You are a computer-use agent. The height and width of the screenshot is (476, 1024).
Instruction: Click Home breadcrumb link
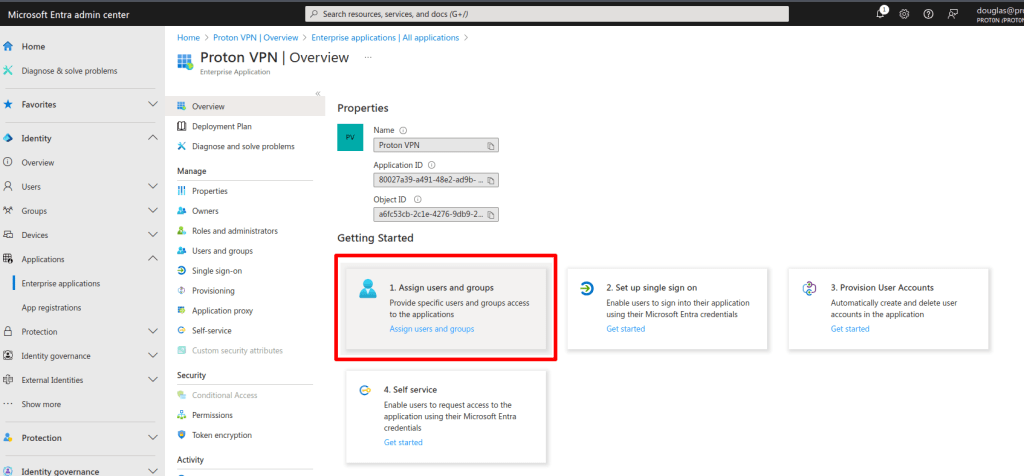[x=188, y=38]
